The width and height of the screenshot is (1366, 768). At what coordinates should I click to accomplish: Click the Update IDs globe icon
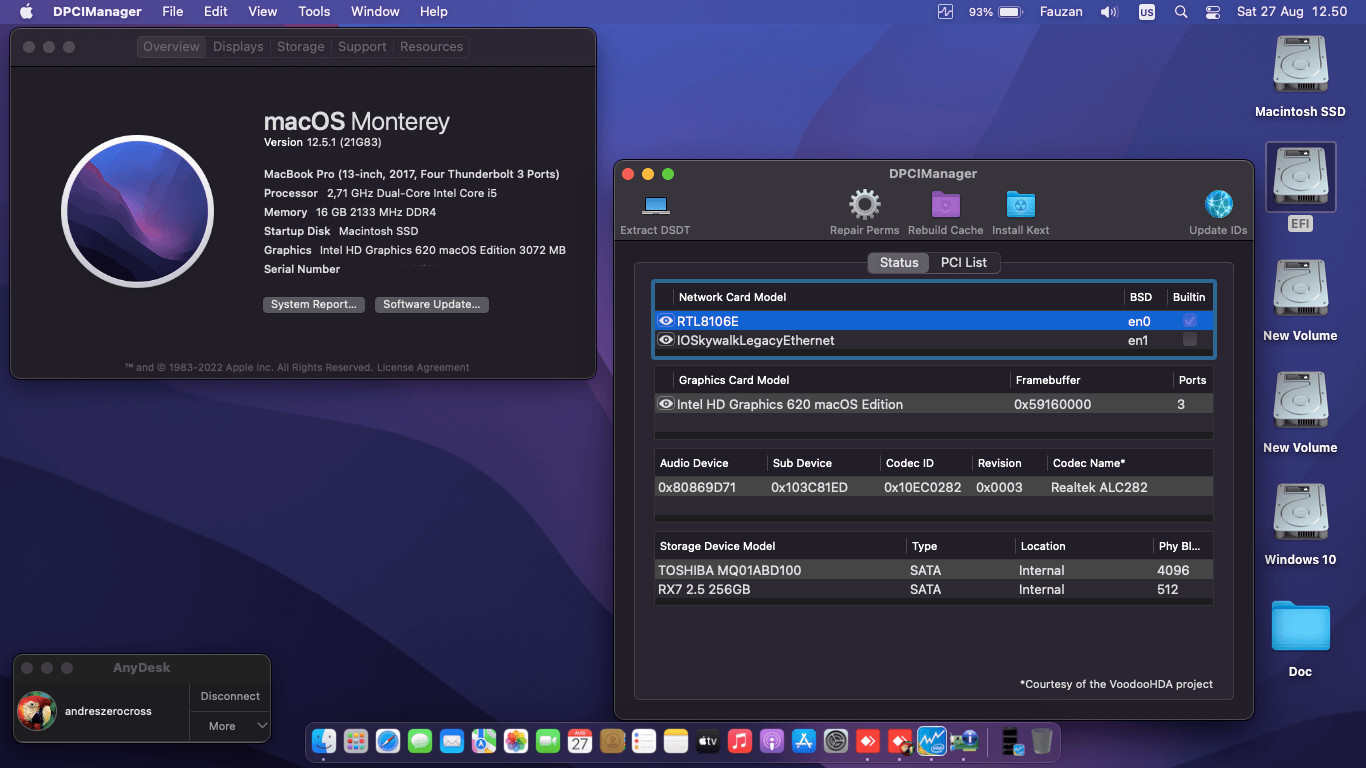pyautogui.click(x=1218, y=205)
